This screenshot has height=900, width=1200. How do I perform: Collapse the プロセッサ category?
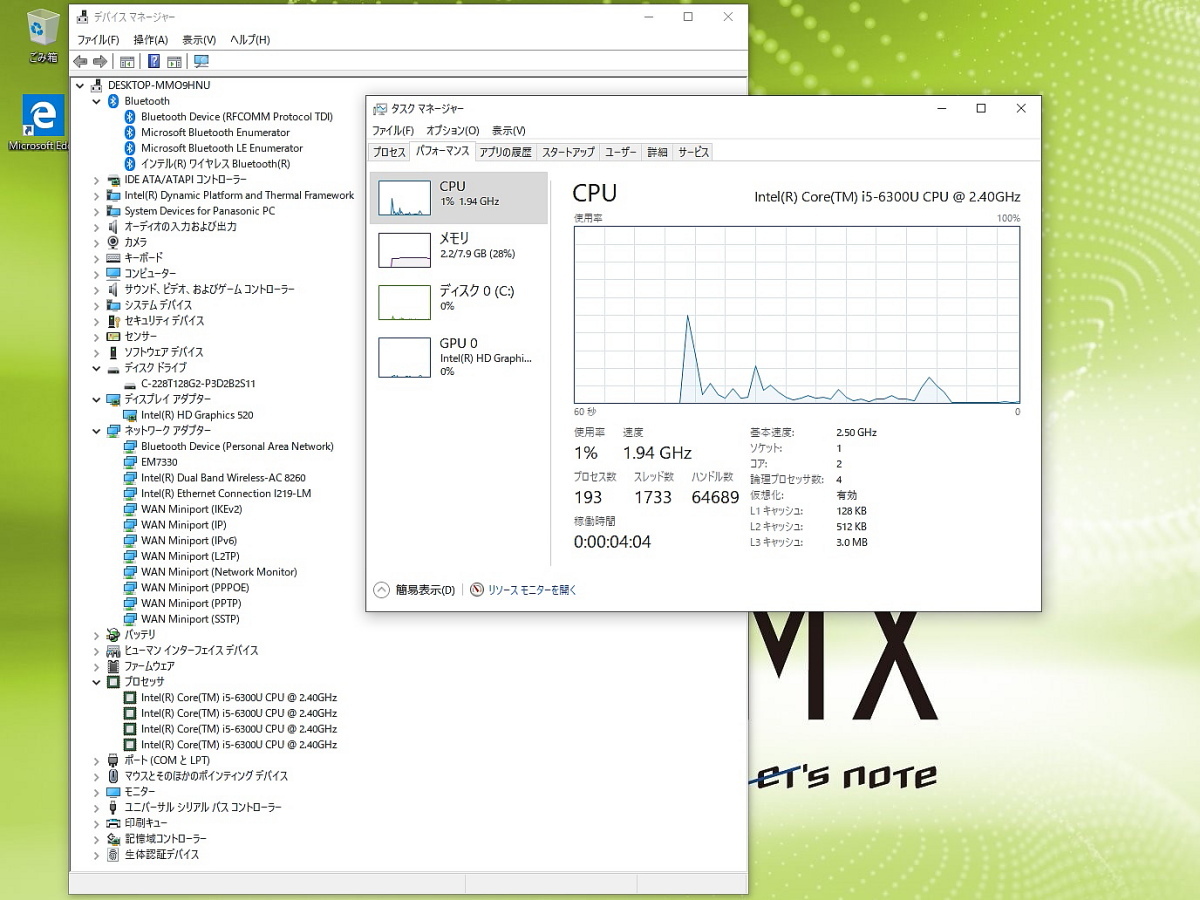click(97, 681)
